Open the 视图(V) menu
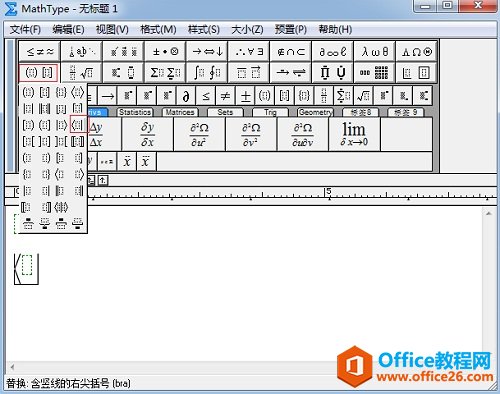The width and height of the screenshot is (500, 394). (112, 30)
